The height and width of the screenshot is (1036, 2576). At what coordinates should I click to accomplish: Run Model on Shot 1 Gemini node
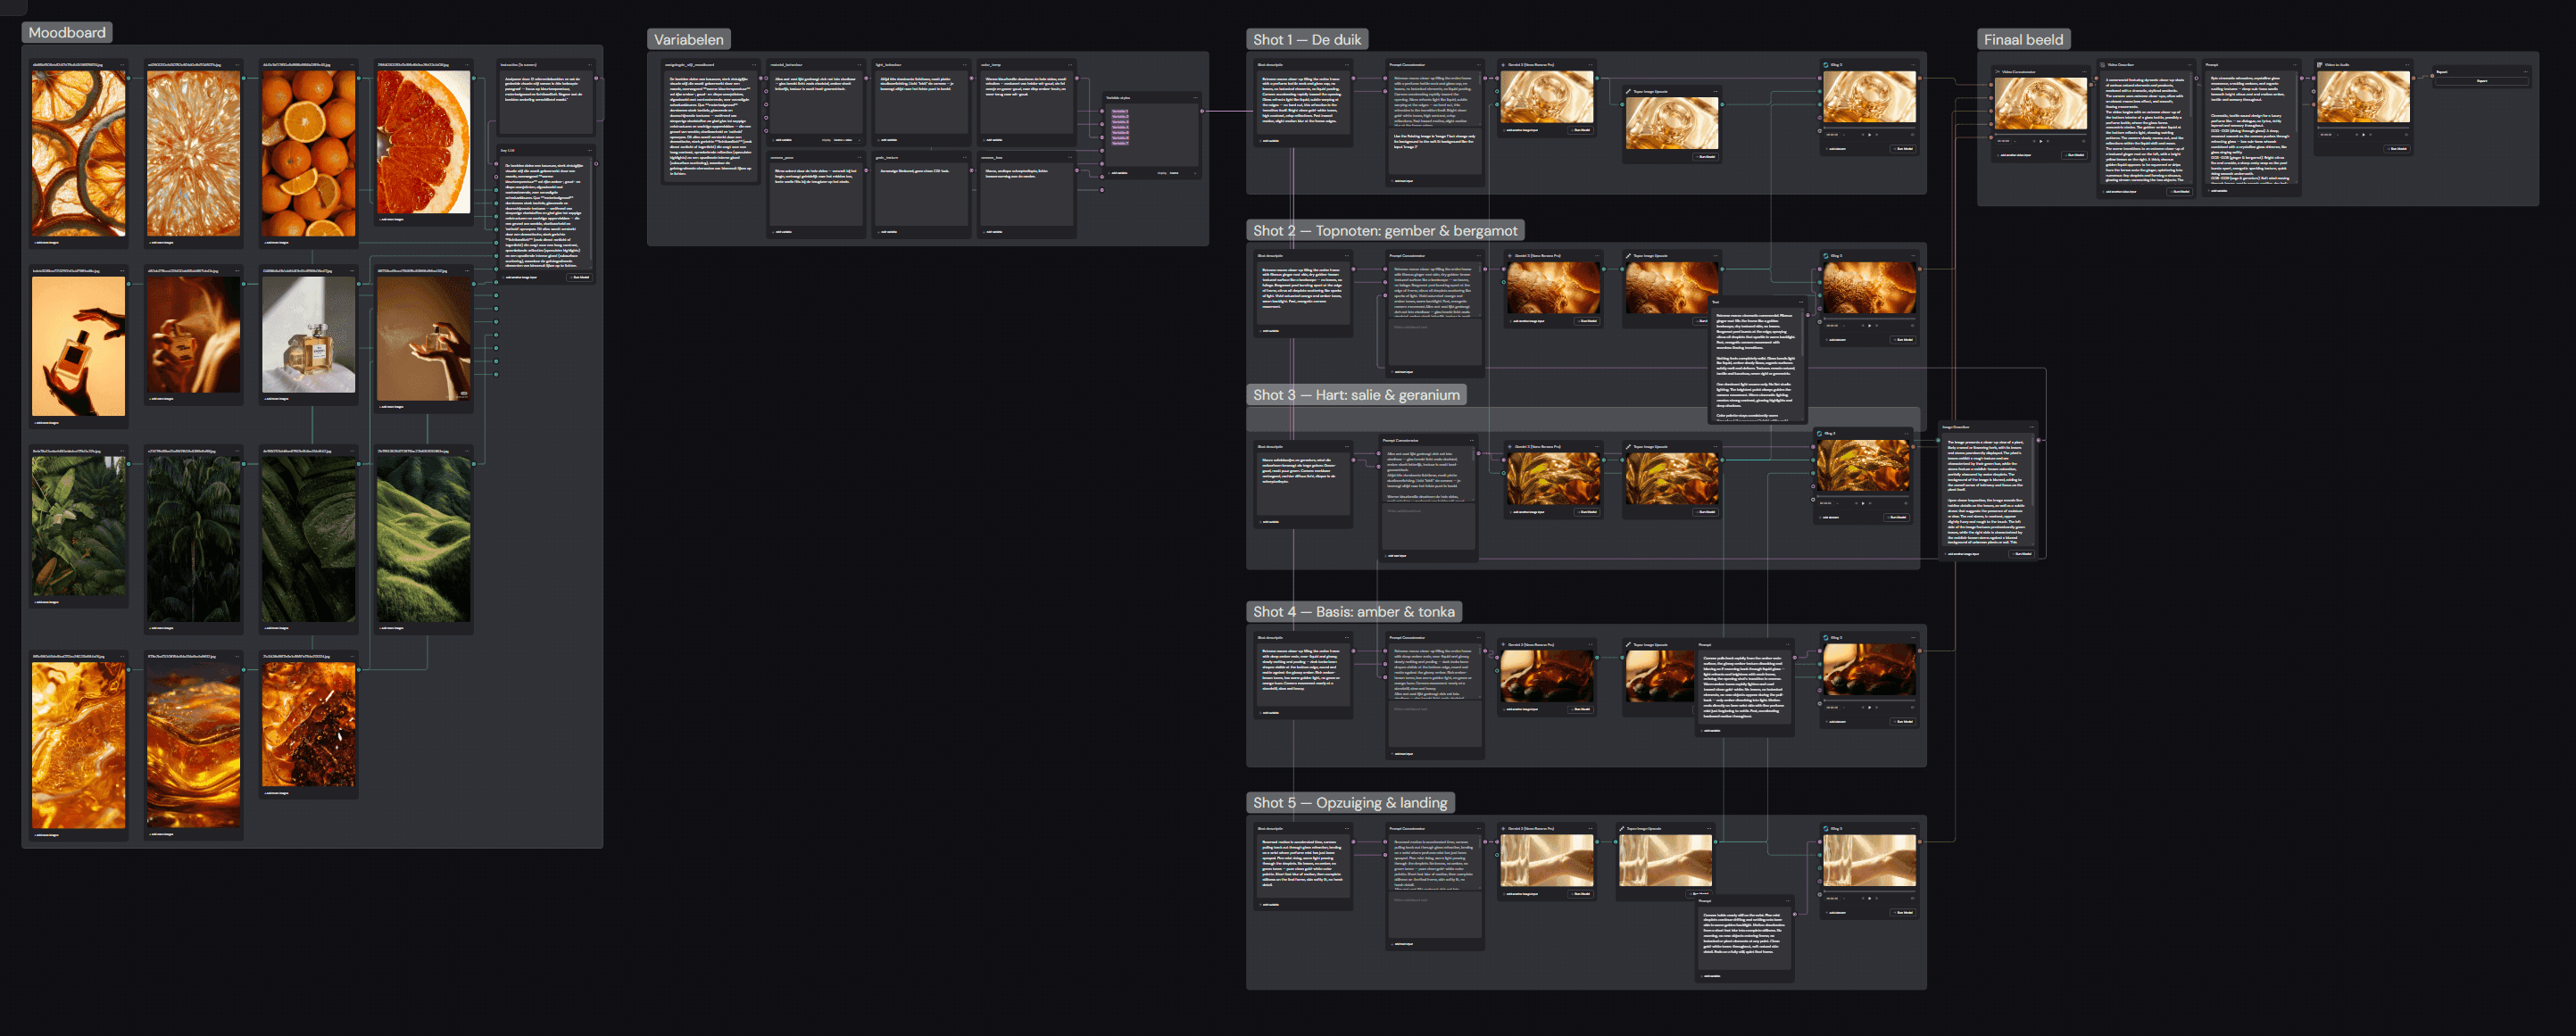(x=1580, y=130)
